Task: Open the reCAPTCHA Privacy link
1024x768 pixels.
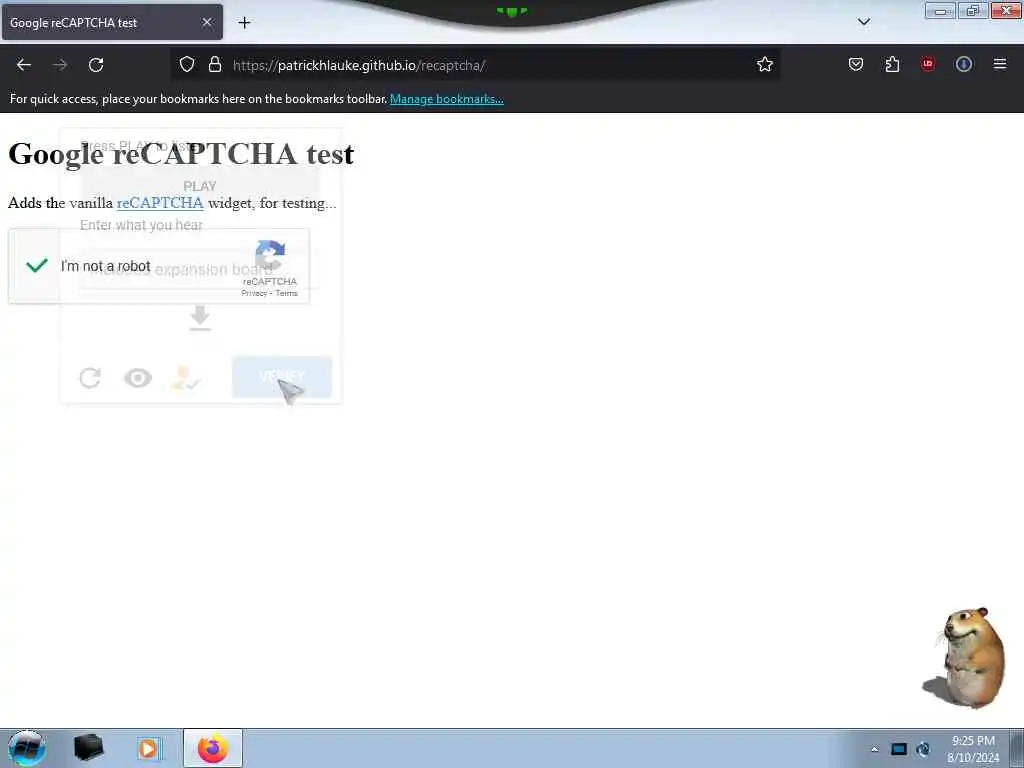Action: point(254,293)
